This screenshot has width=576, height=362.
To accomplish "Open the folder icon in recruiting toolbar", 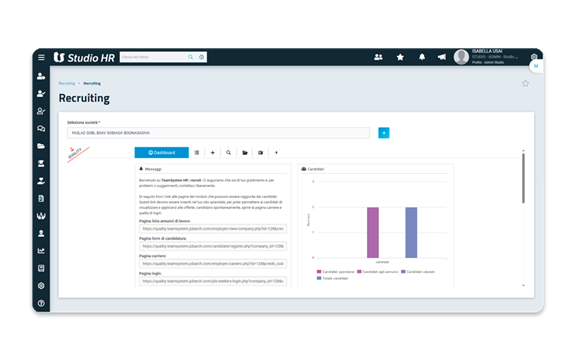I will [245, 153].
